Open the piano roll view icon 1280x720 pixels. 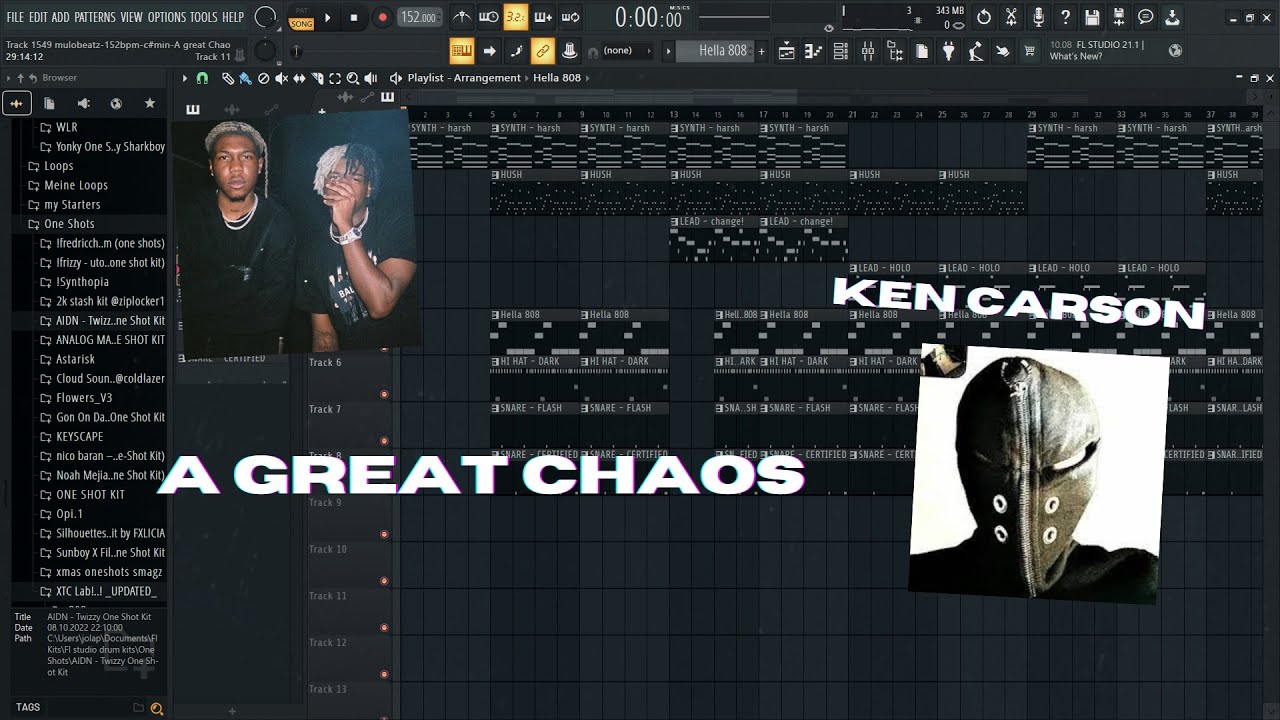click(814, 51)
